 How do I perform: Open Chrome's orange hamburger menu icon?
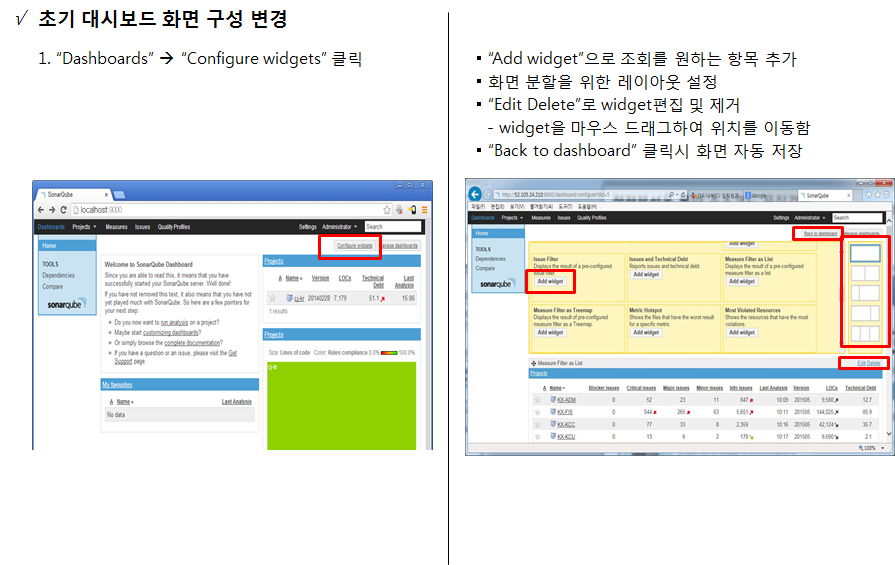(x=425, y=210)
